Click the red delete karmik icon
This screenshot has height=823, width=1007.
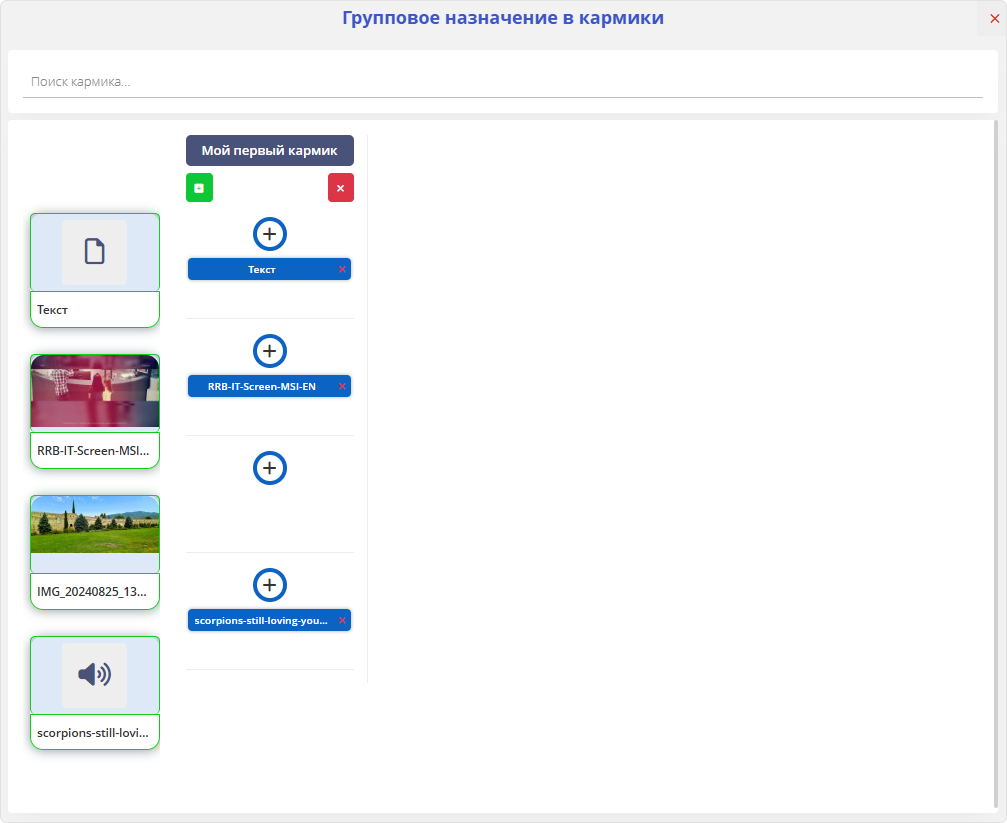point(340,187)
